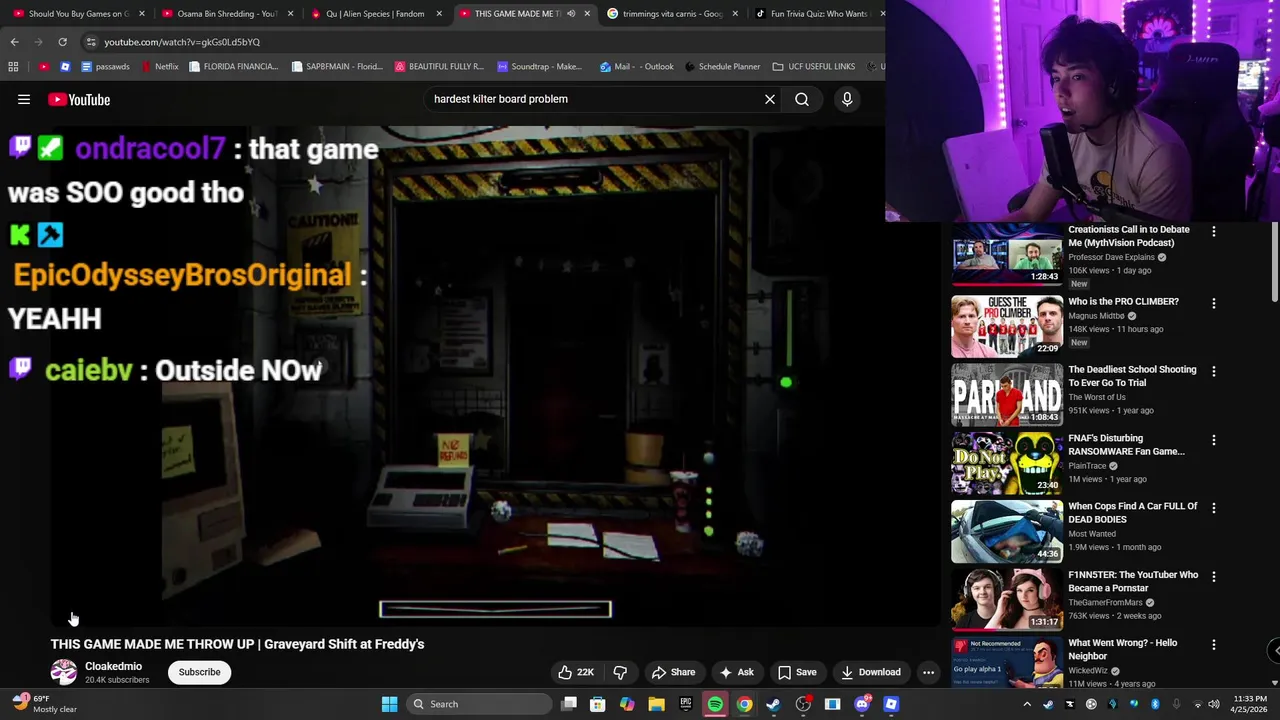
Task: Share the video
Action: [673, 672]
